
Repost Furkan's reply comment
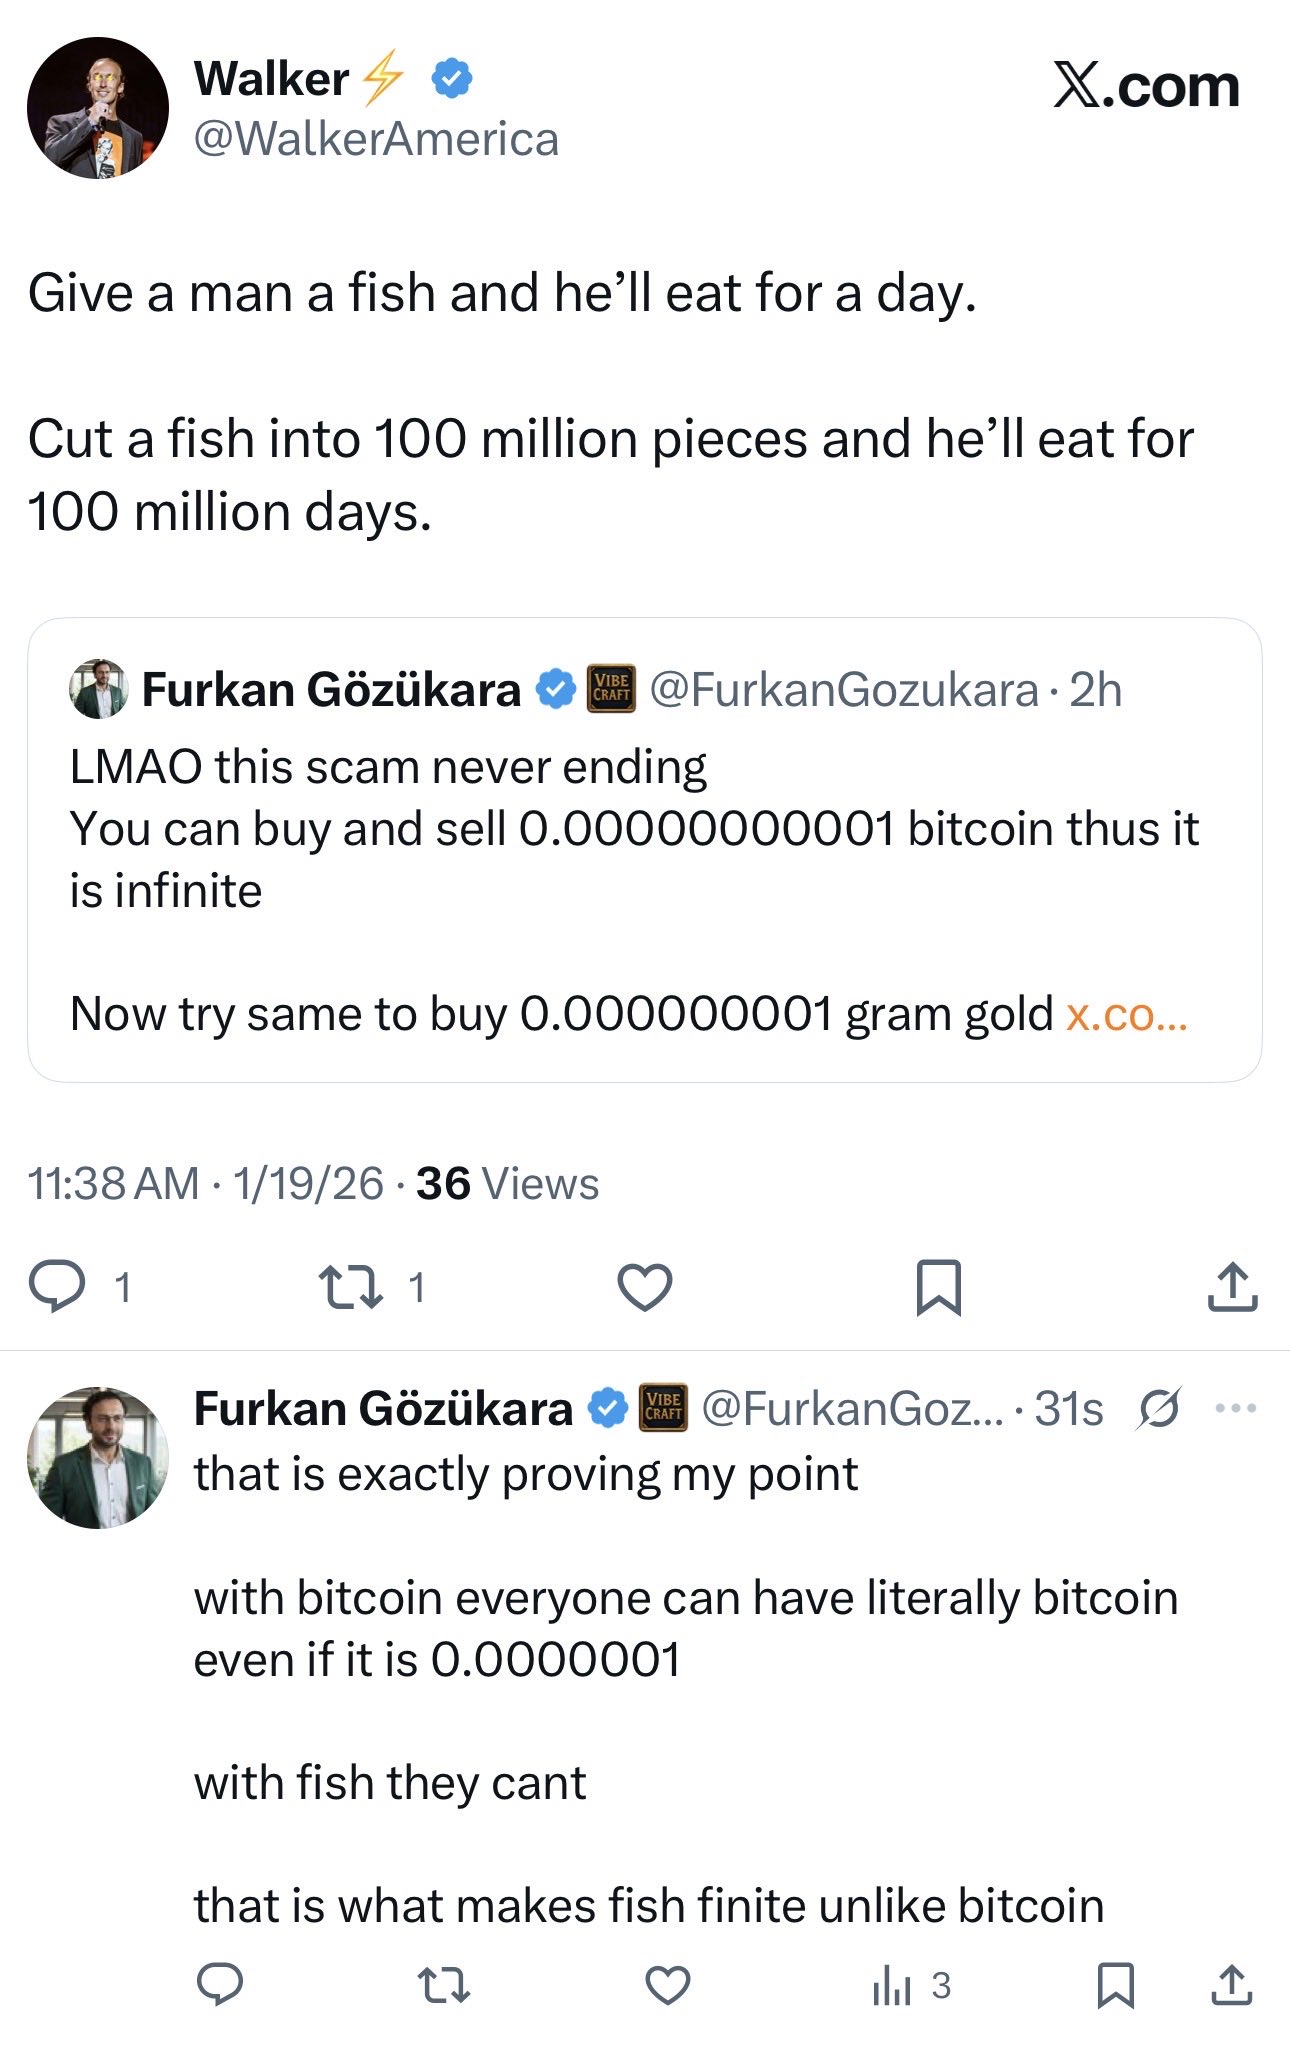pyautogui.click(x=443, y=1985)
